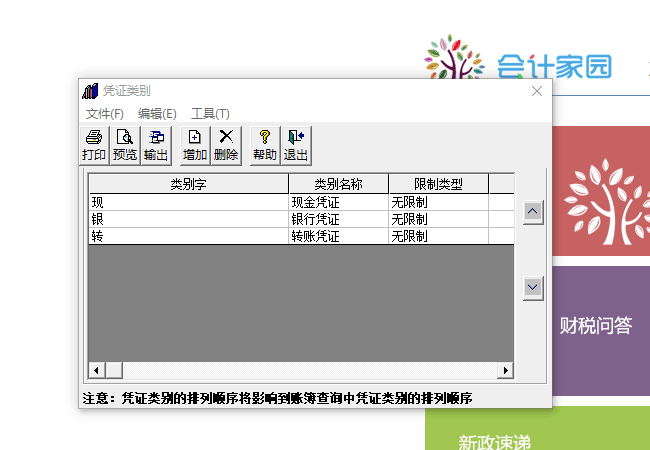Select the 现 category cell
Image resolution: width=650 pixels, height=450 pixels.
(189, 202)
